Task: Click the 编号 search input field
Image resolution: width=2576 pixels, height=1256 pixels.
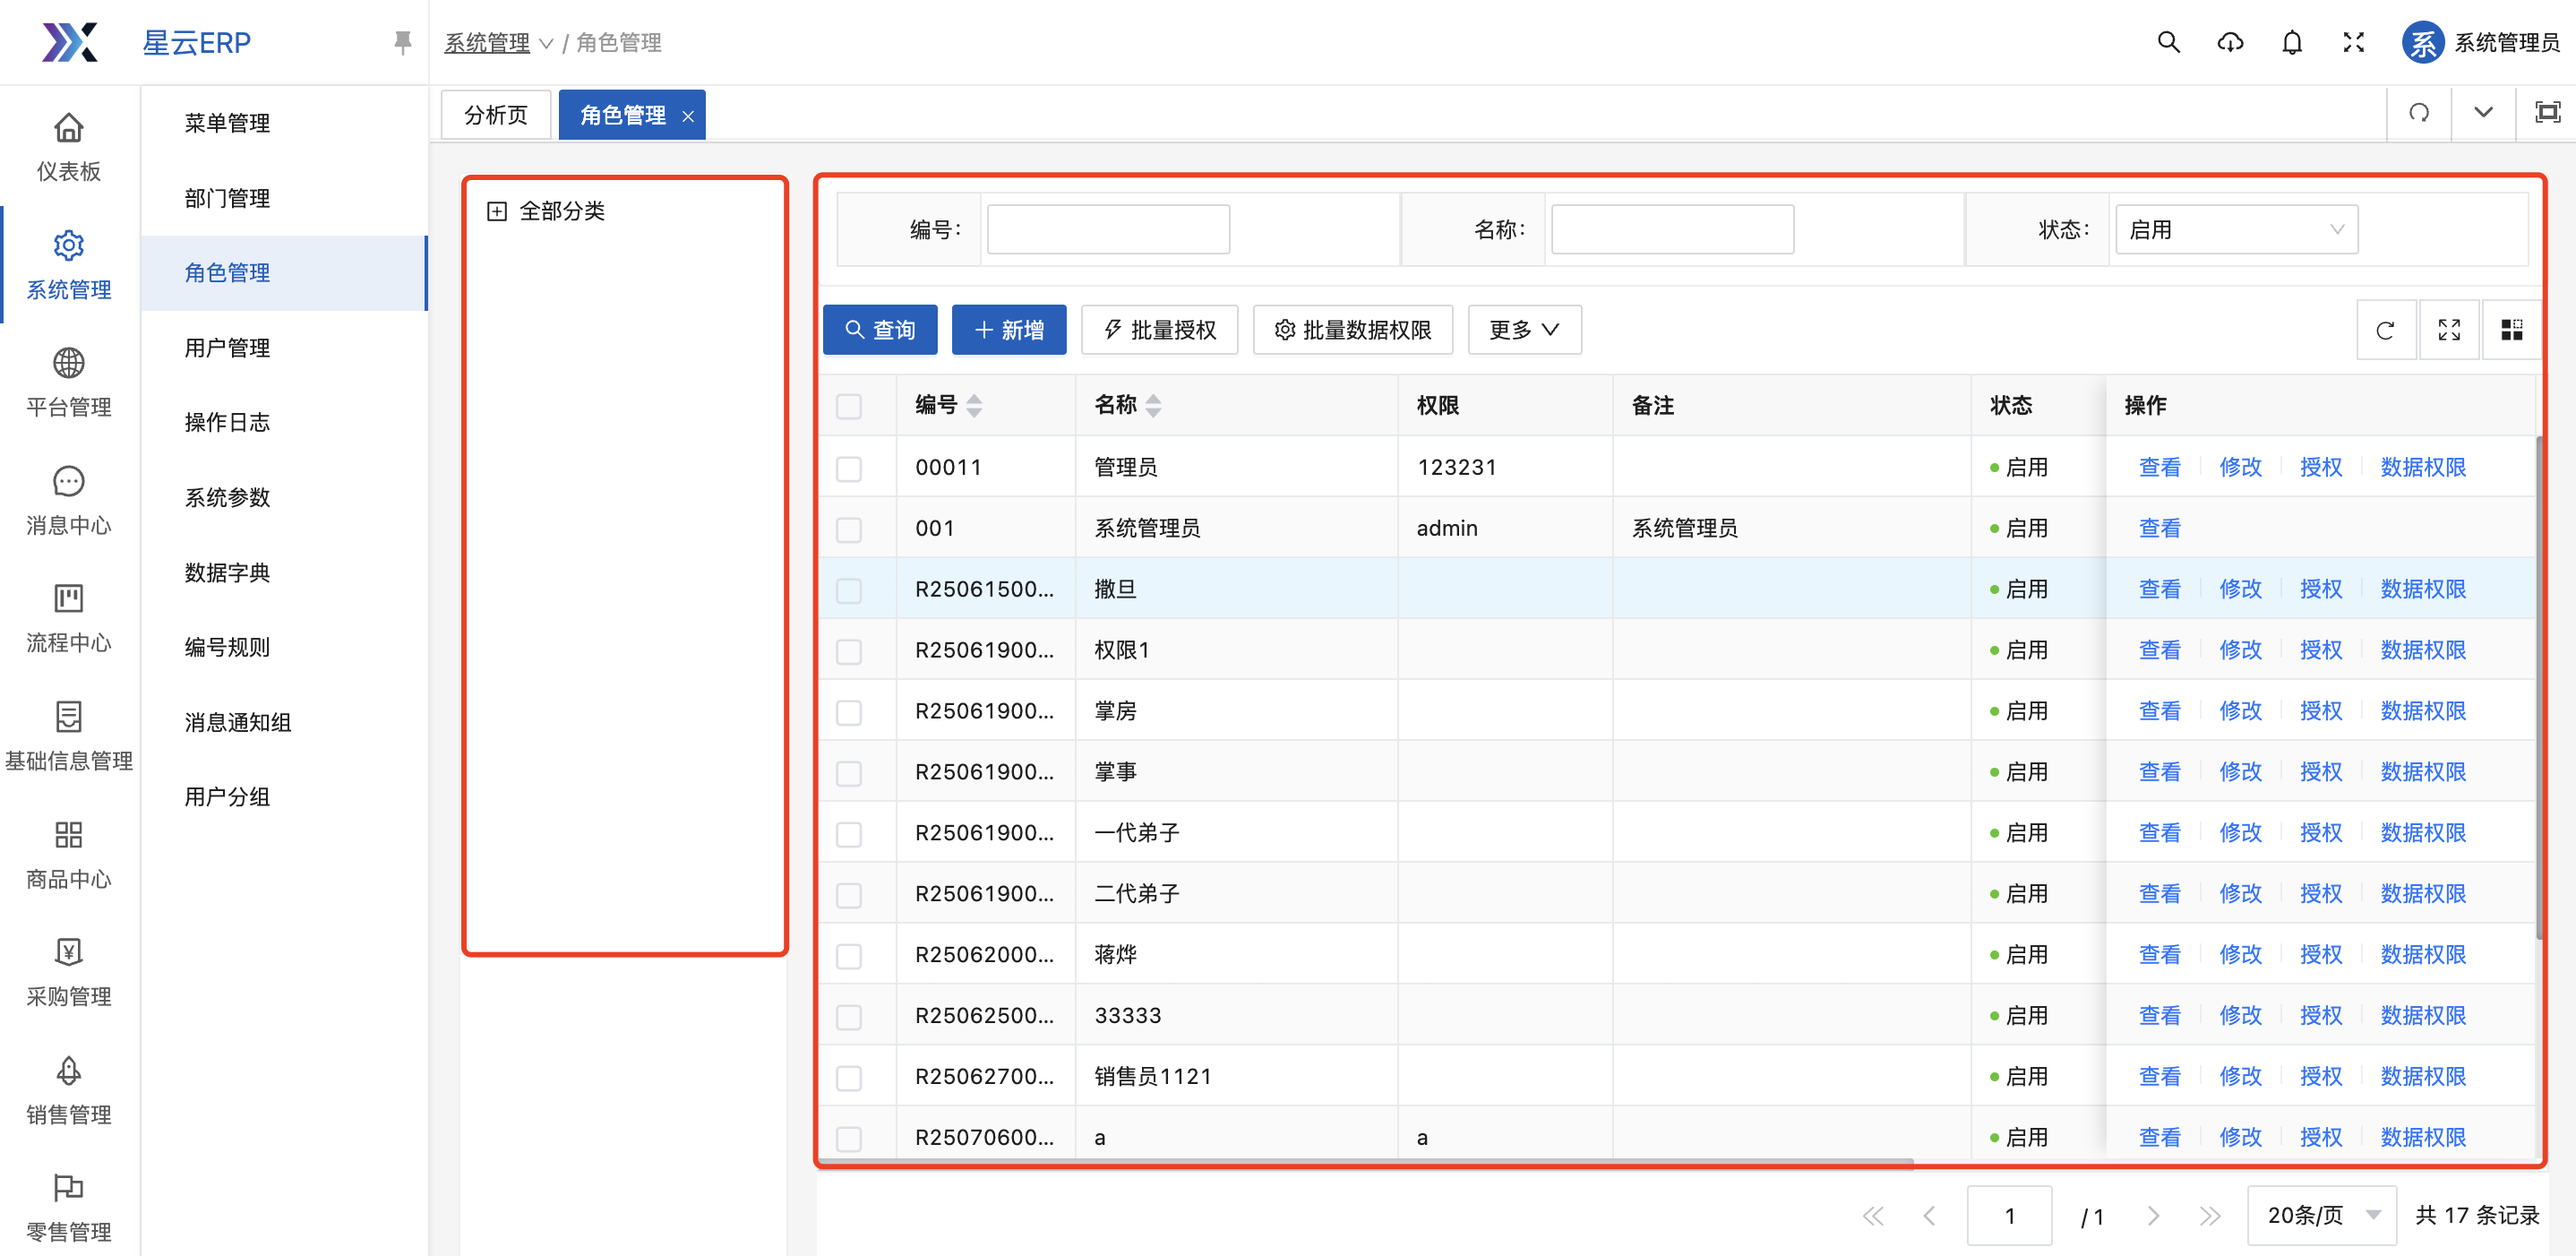Action: [1108, 230]
